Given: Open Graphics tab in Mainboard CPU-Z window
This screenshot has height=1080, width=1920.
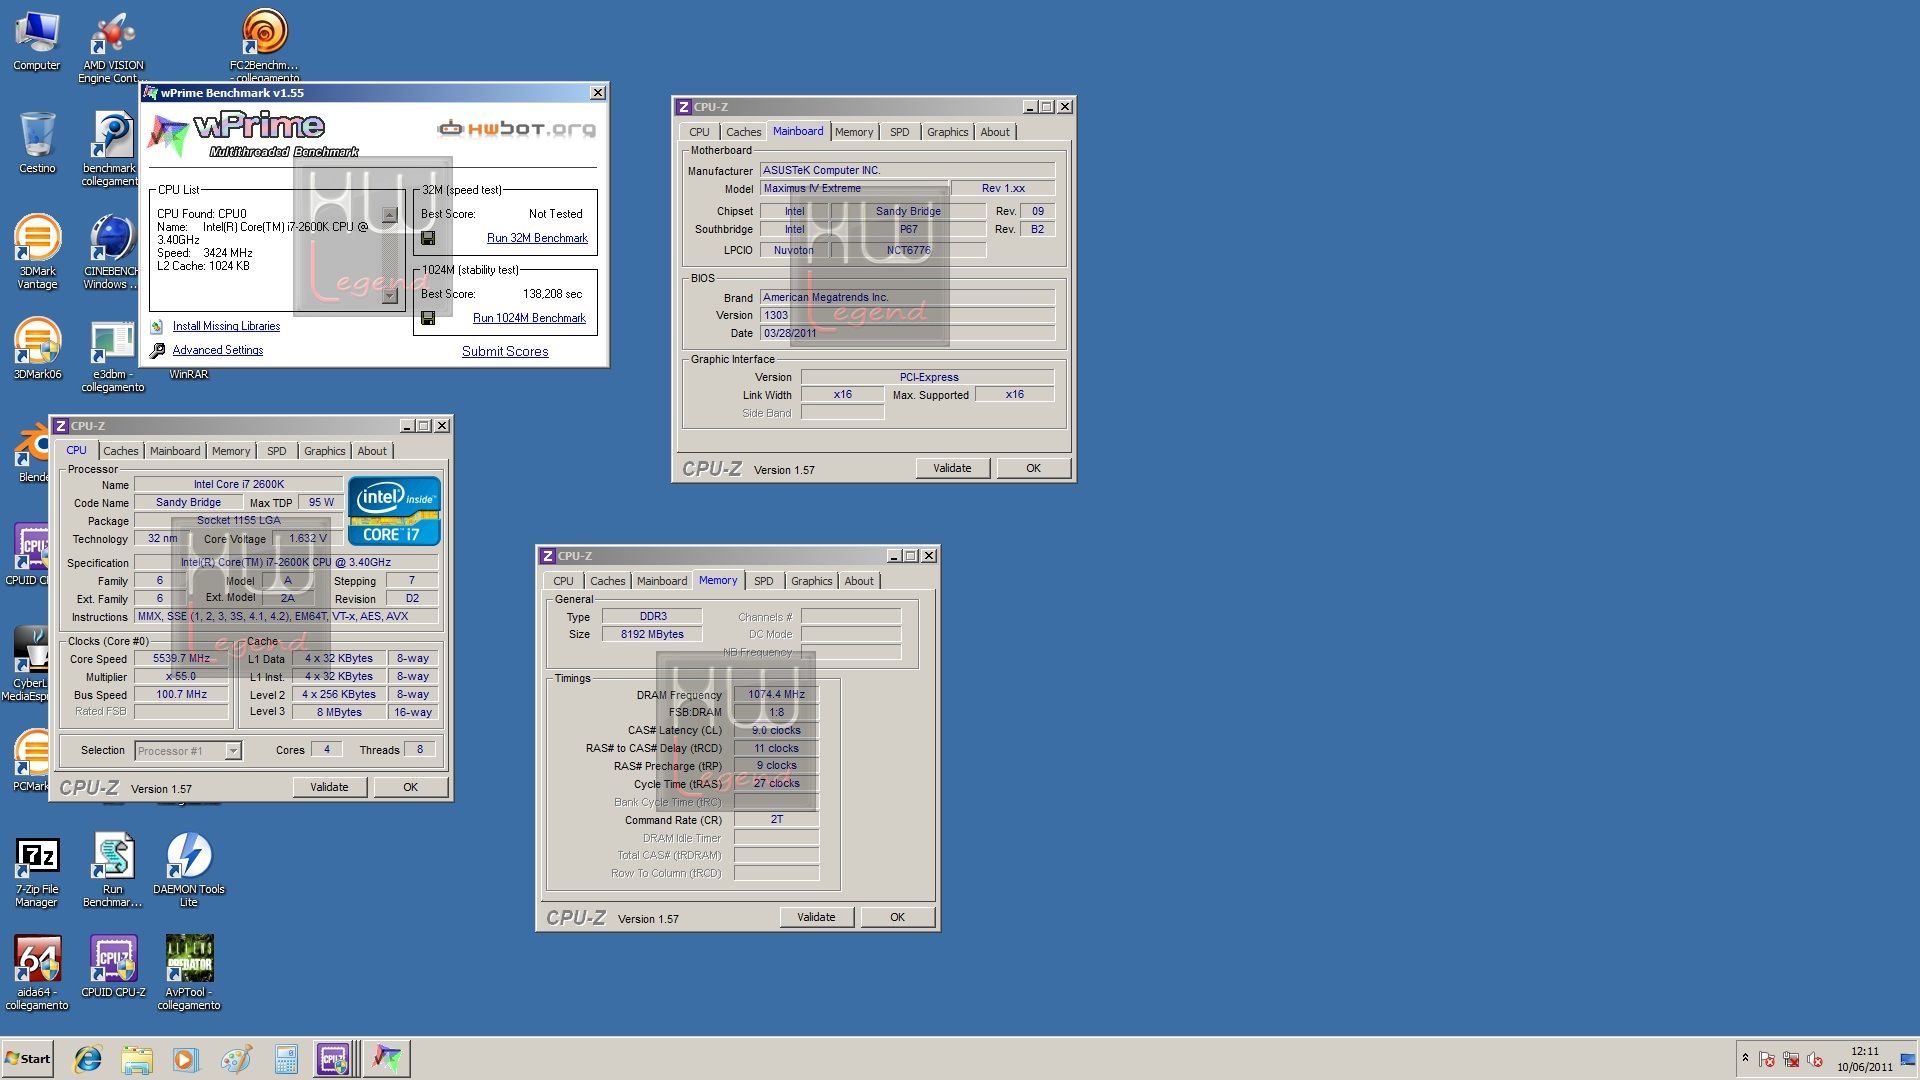Looking at the screenshot, I should pyautogui.click(x=947, y=132).
